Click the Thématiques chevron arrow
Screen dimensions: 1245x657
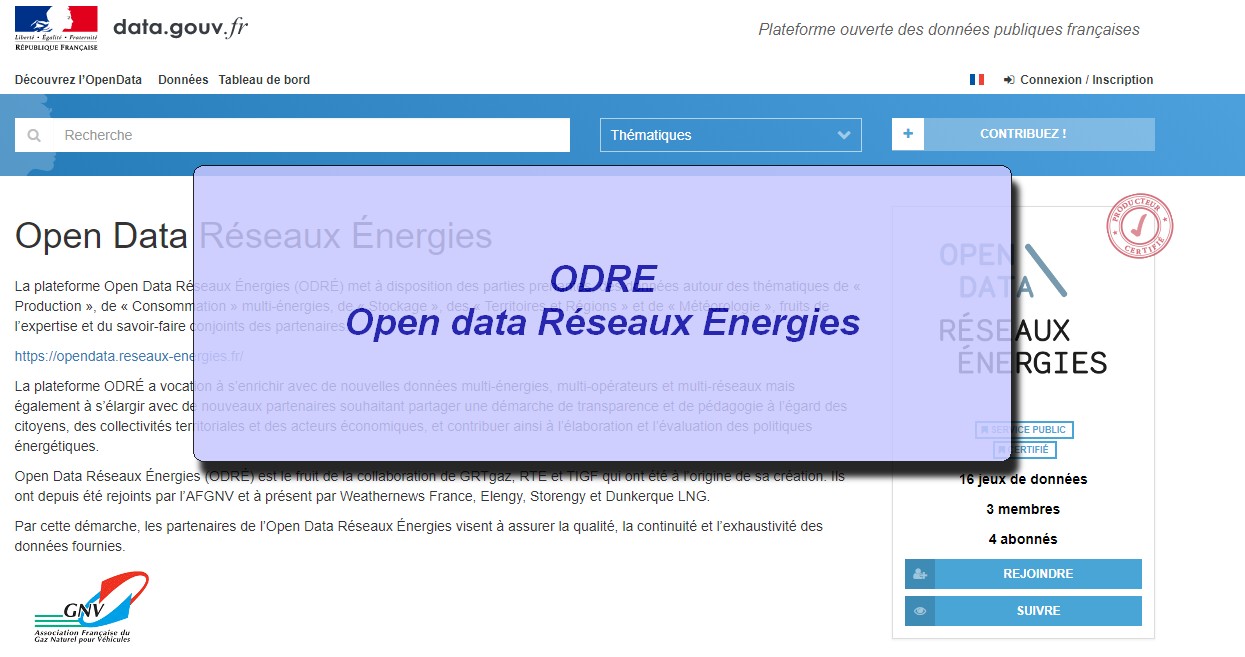pyautogui.click(x=844, y=135)
